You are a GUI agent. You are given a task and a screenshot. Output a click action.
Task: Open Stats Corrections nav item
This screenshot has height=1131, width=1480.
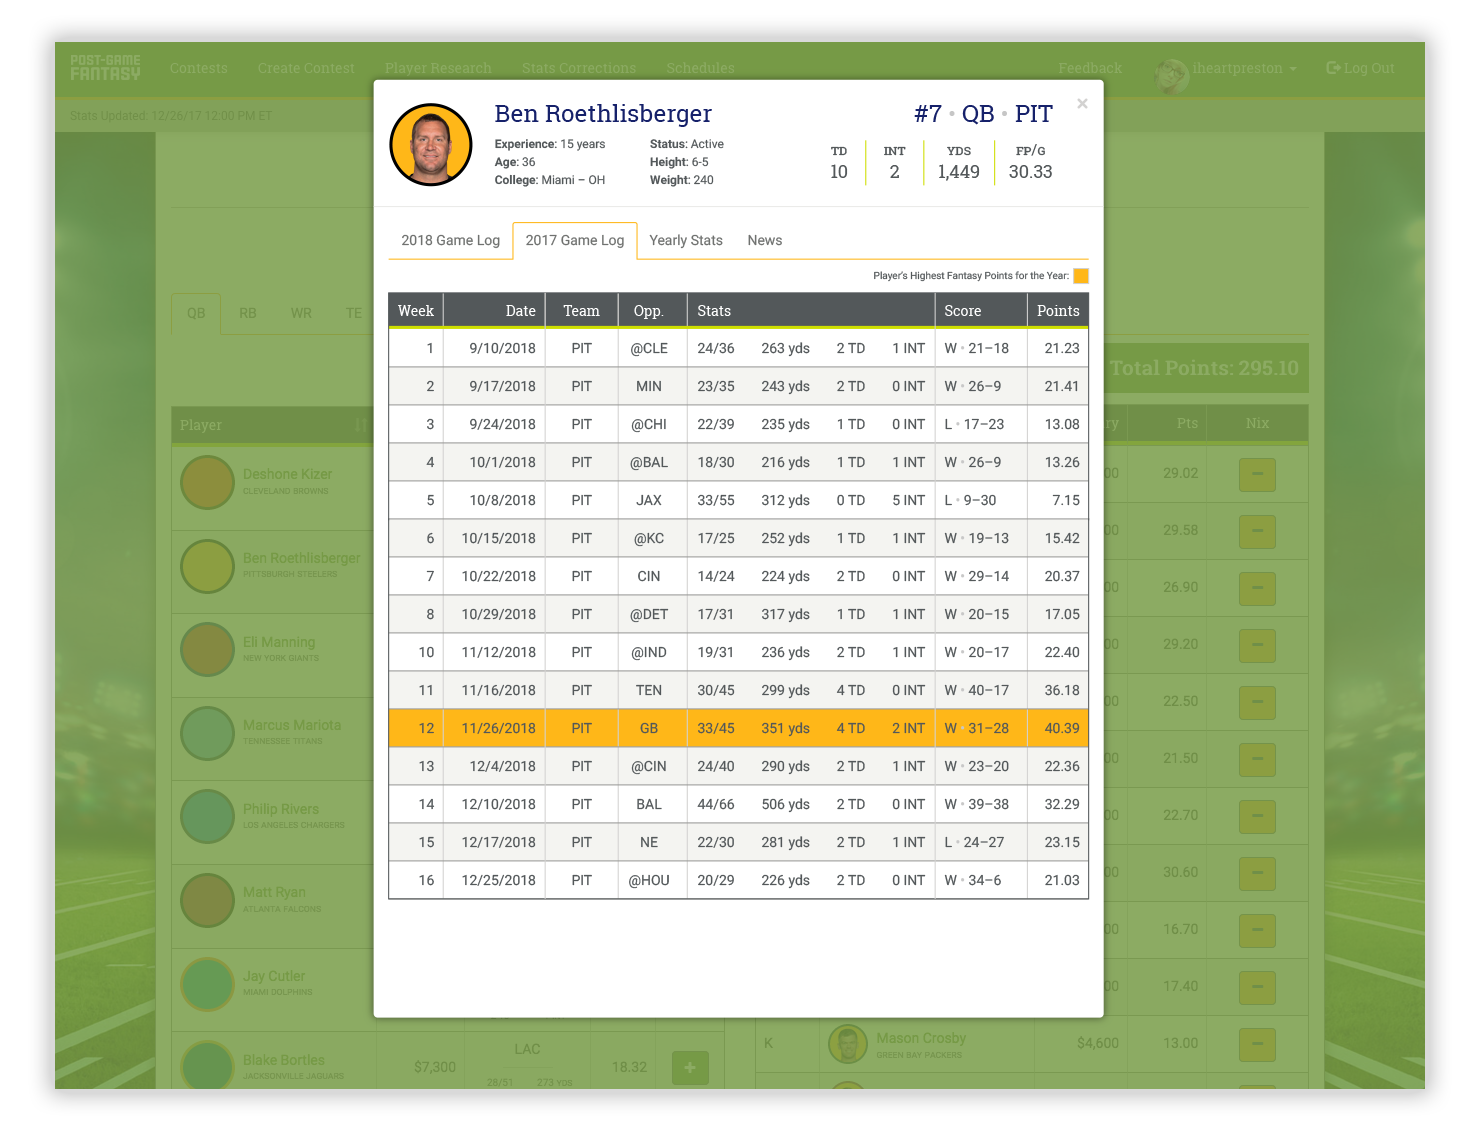point(579,68)
